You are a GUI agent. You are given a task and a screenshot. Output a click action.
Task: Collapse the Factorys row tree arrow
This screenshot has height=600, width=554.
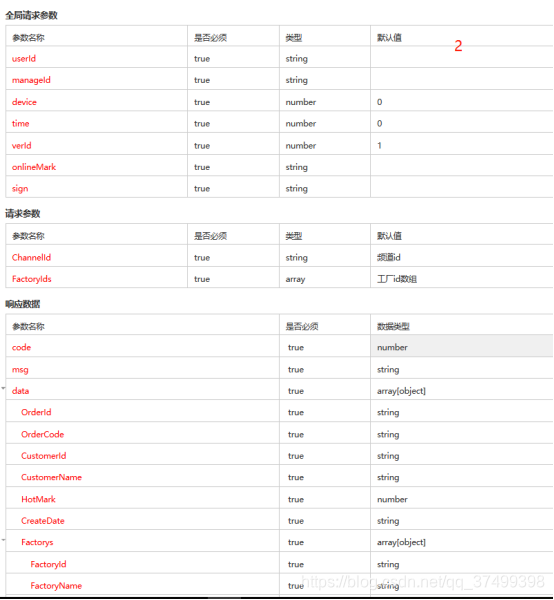click(3, 540)
